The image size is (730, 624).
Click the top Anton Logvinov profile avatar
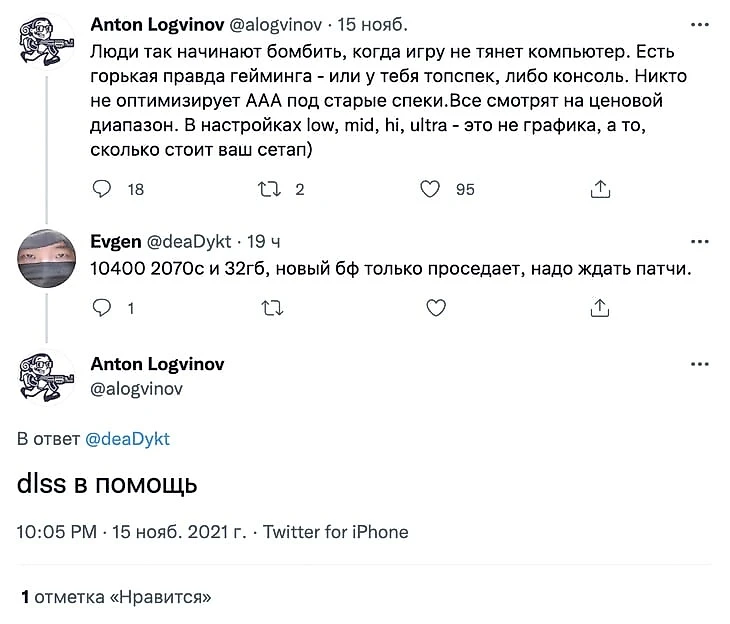(45, 42)
